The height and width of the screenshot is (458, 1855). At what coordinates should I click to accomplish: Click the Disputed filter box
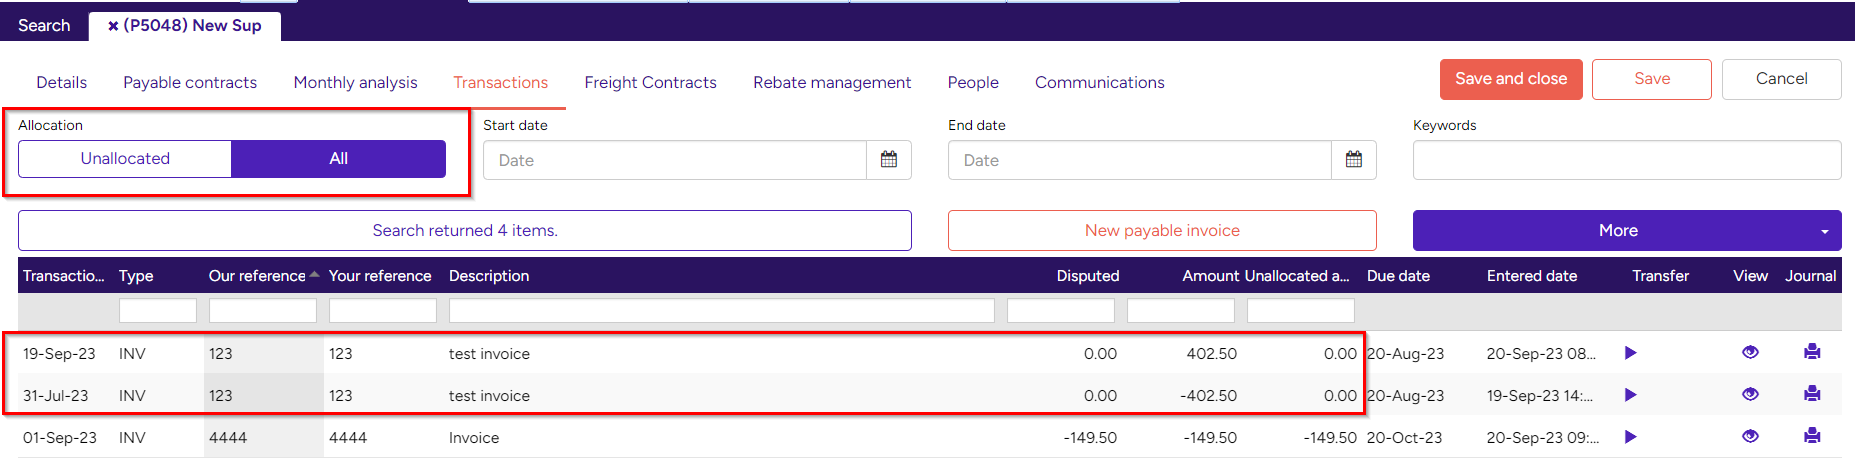tap(1061, 311)
